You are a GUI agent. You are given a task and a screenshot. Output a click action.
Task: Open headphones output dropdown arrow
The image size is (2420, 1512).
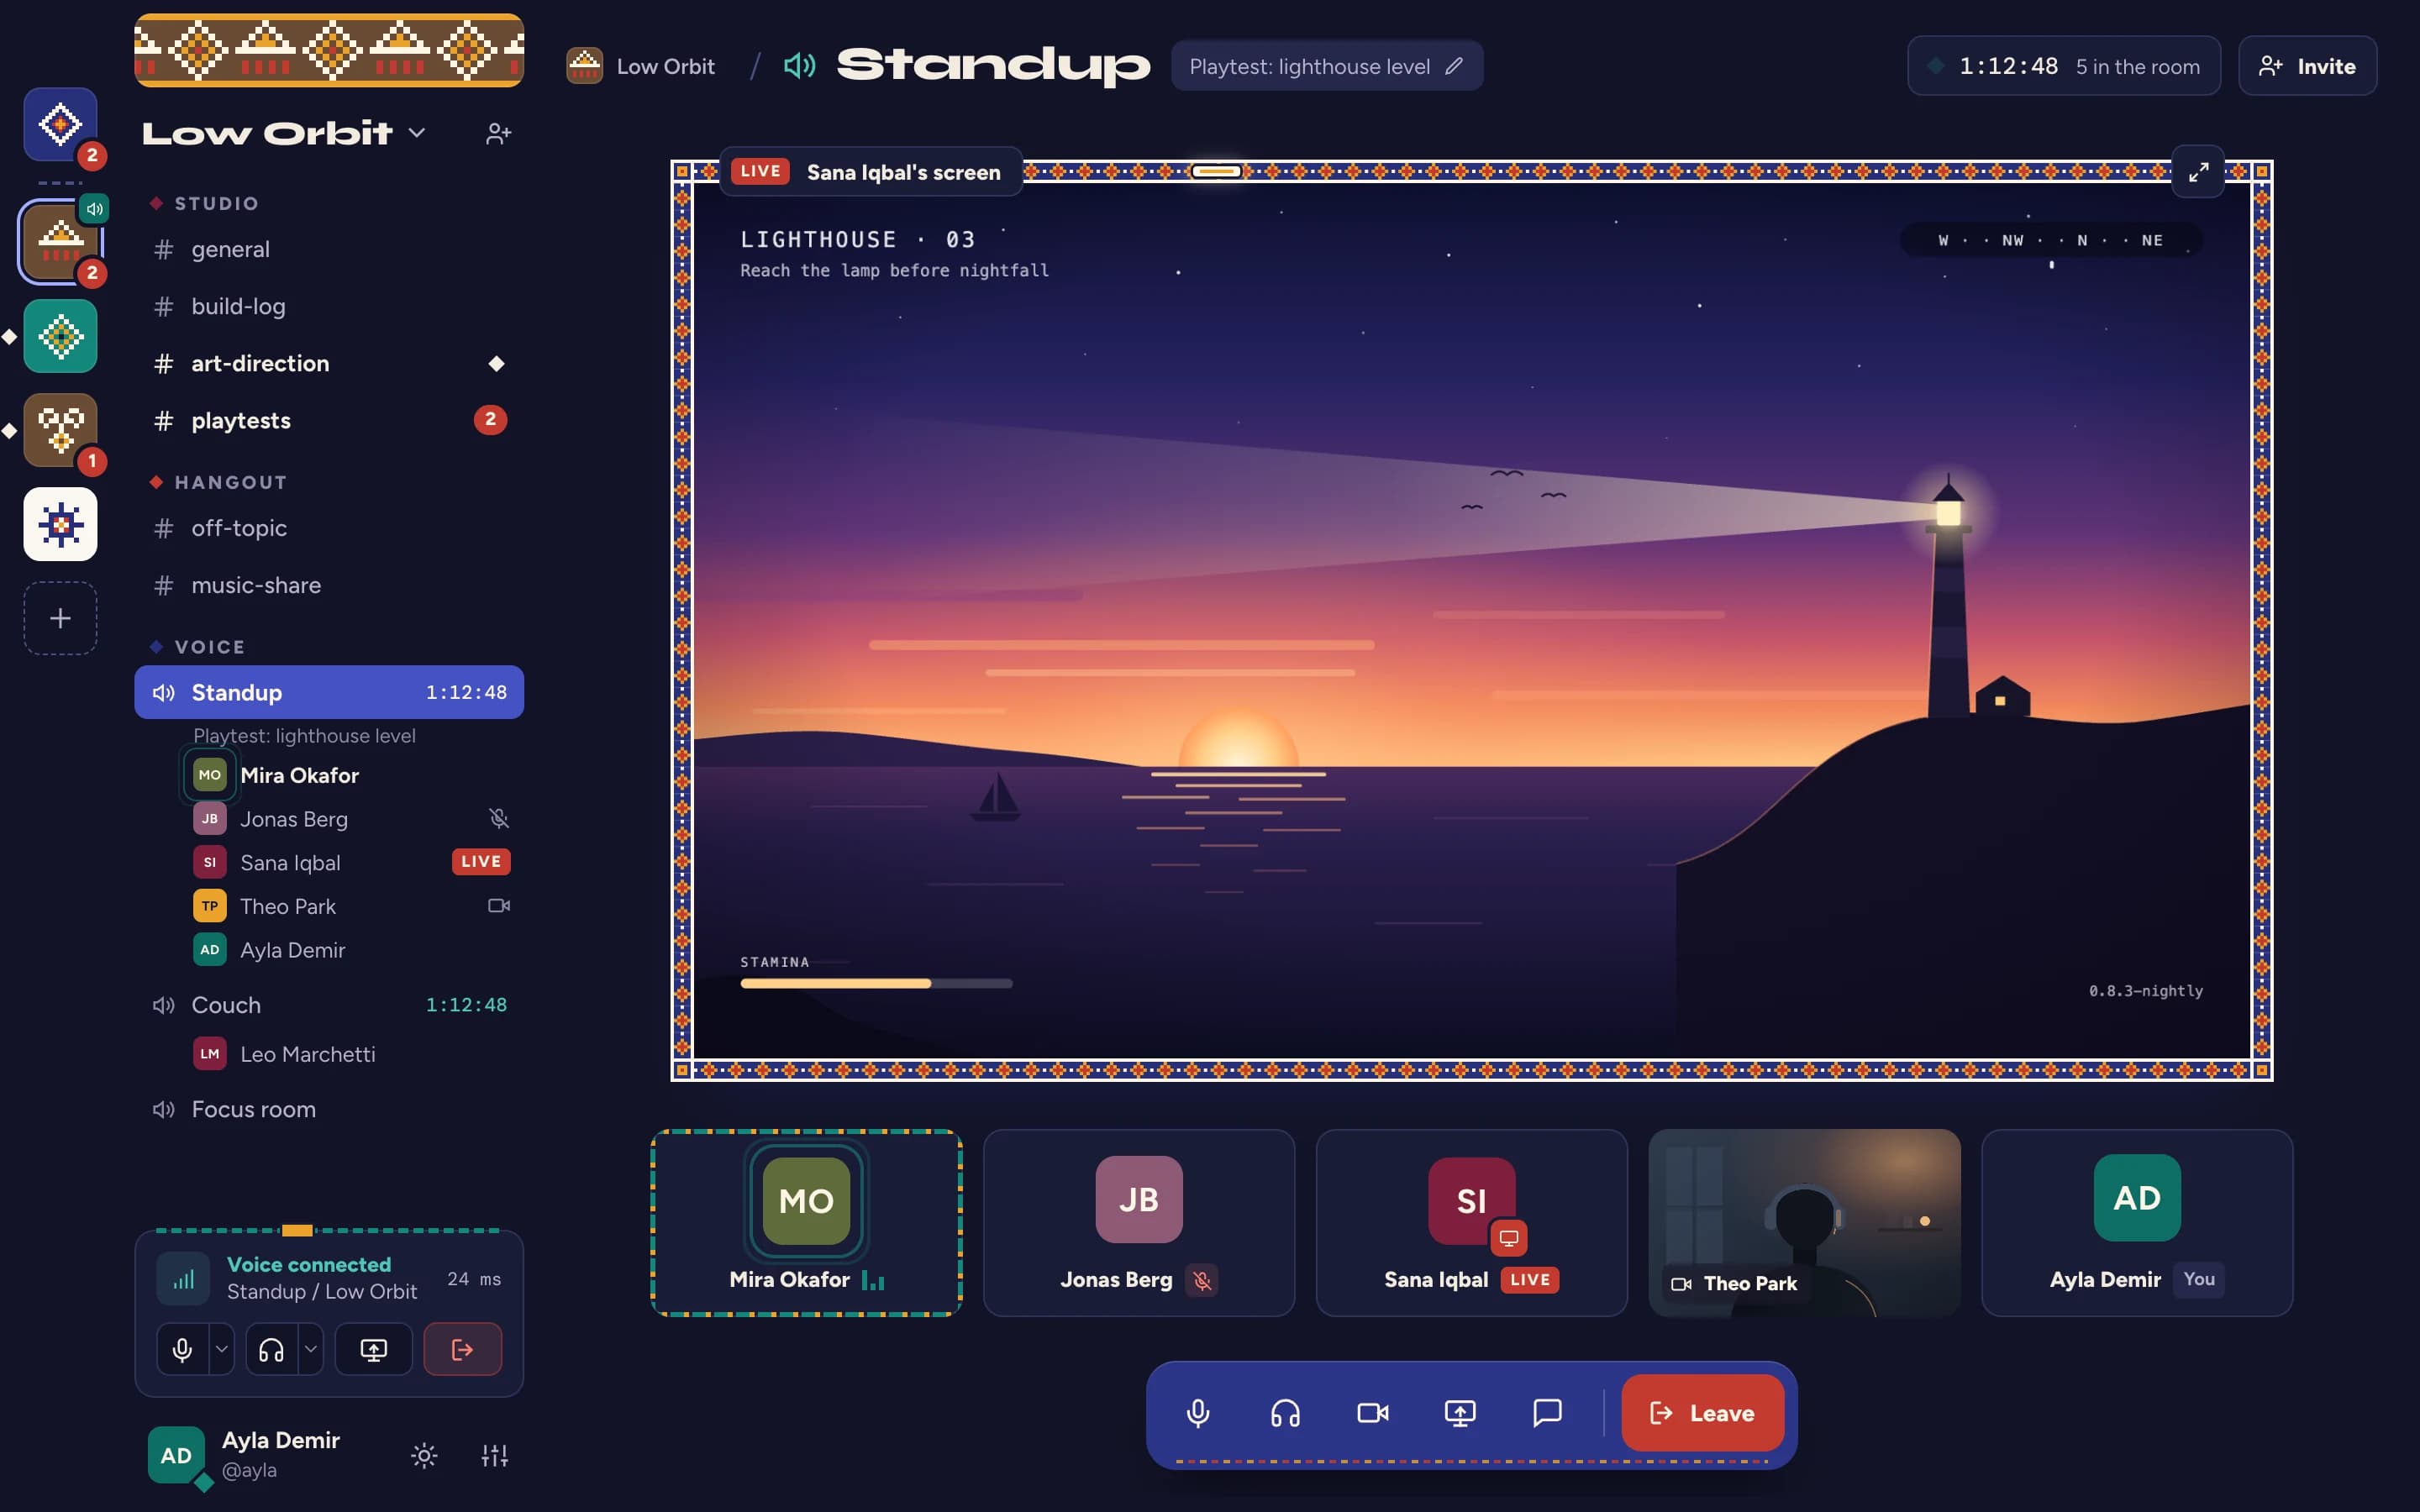point(311,1350)
